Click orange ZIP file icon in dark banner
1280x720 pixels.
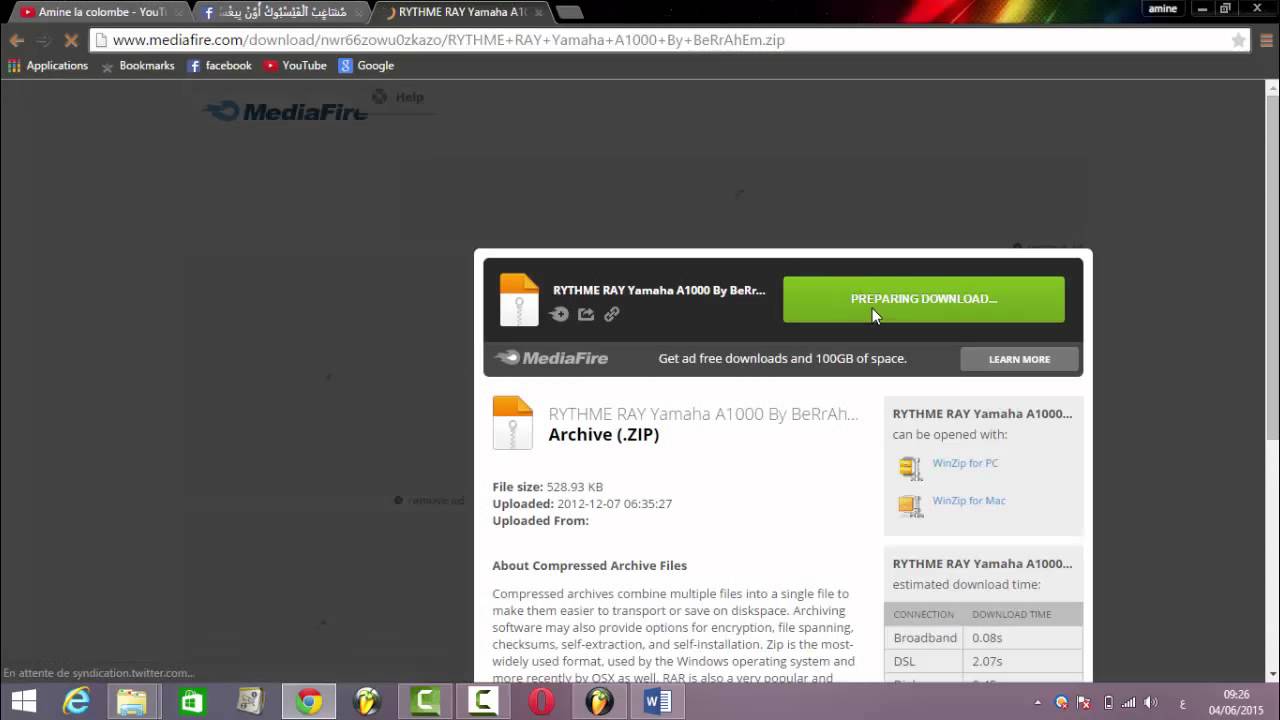coord(519,300)
